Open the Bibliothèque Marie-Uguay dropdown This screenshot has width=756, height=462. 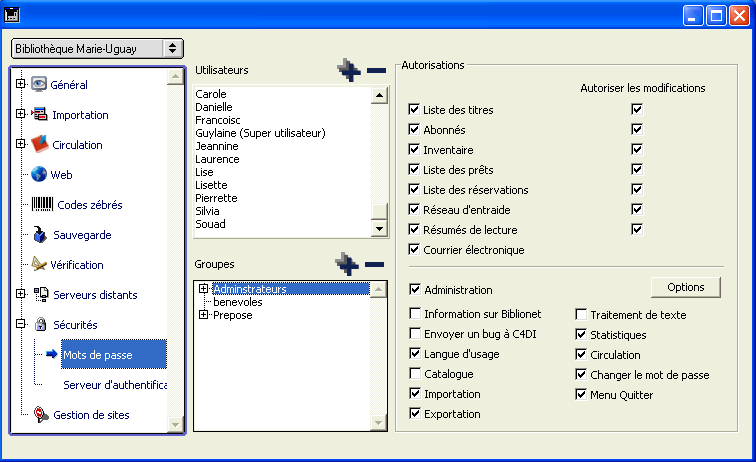(x=97, y=48)
